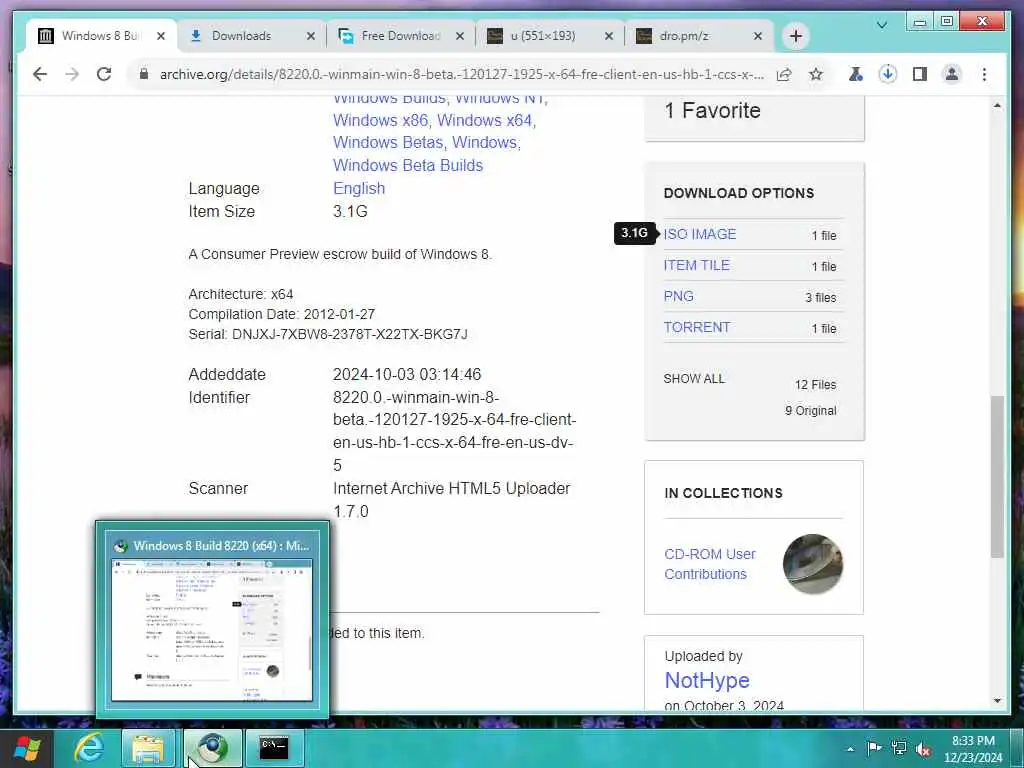Image resolution: width=1024 pixels, height=768 pixels.
Task: Switch to the Windows 8 Build tab
Action: [101, 36]
